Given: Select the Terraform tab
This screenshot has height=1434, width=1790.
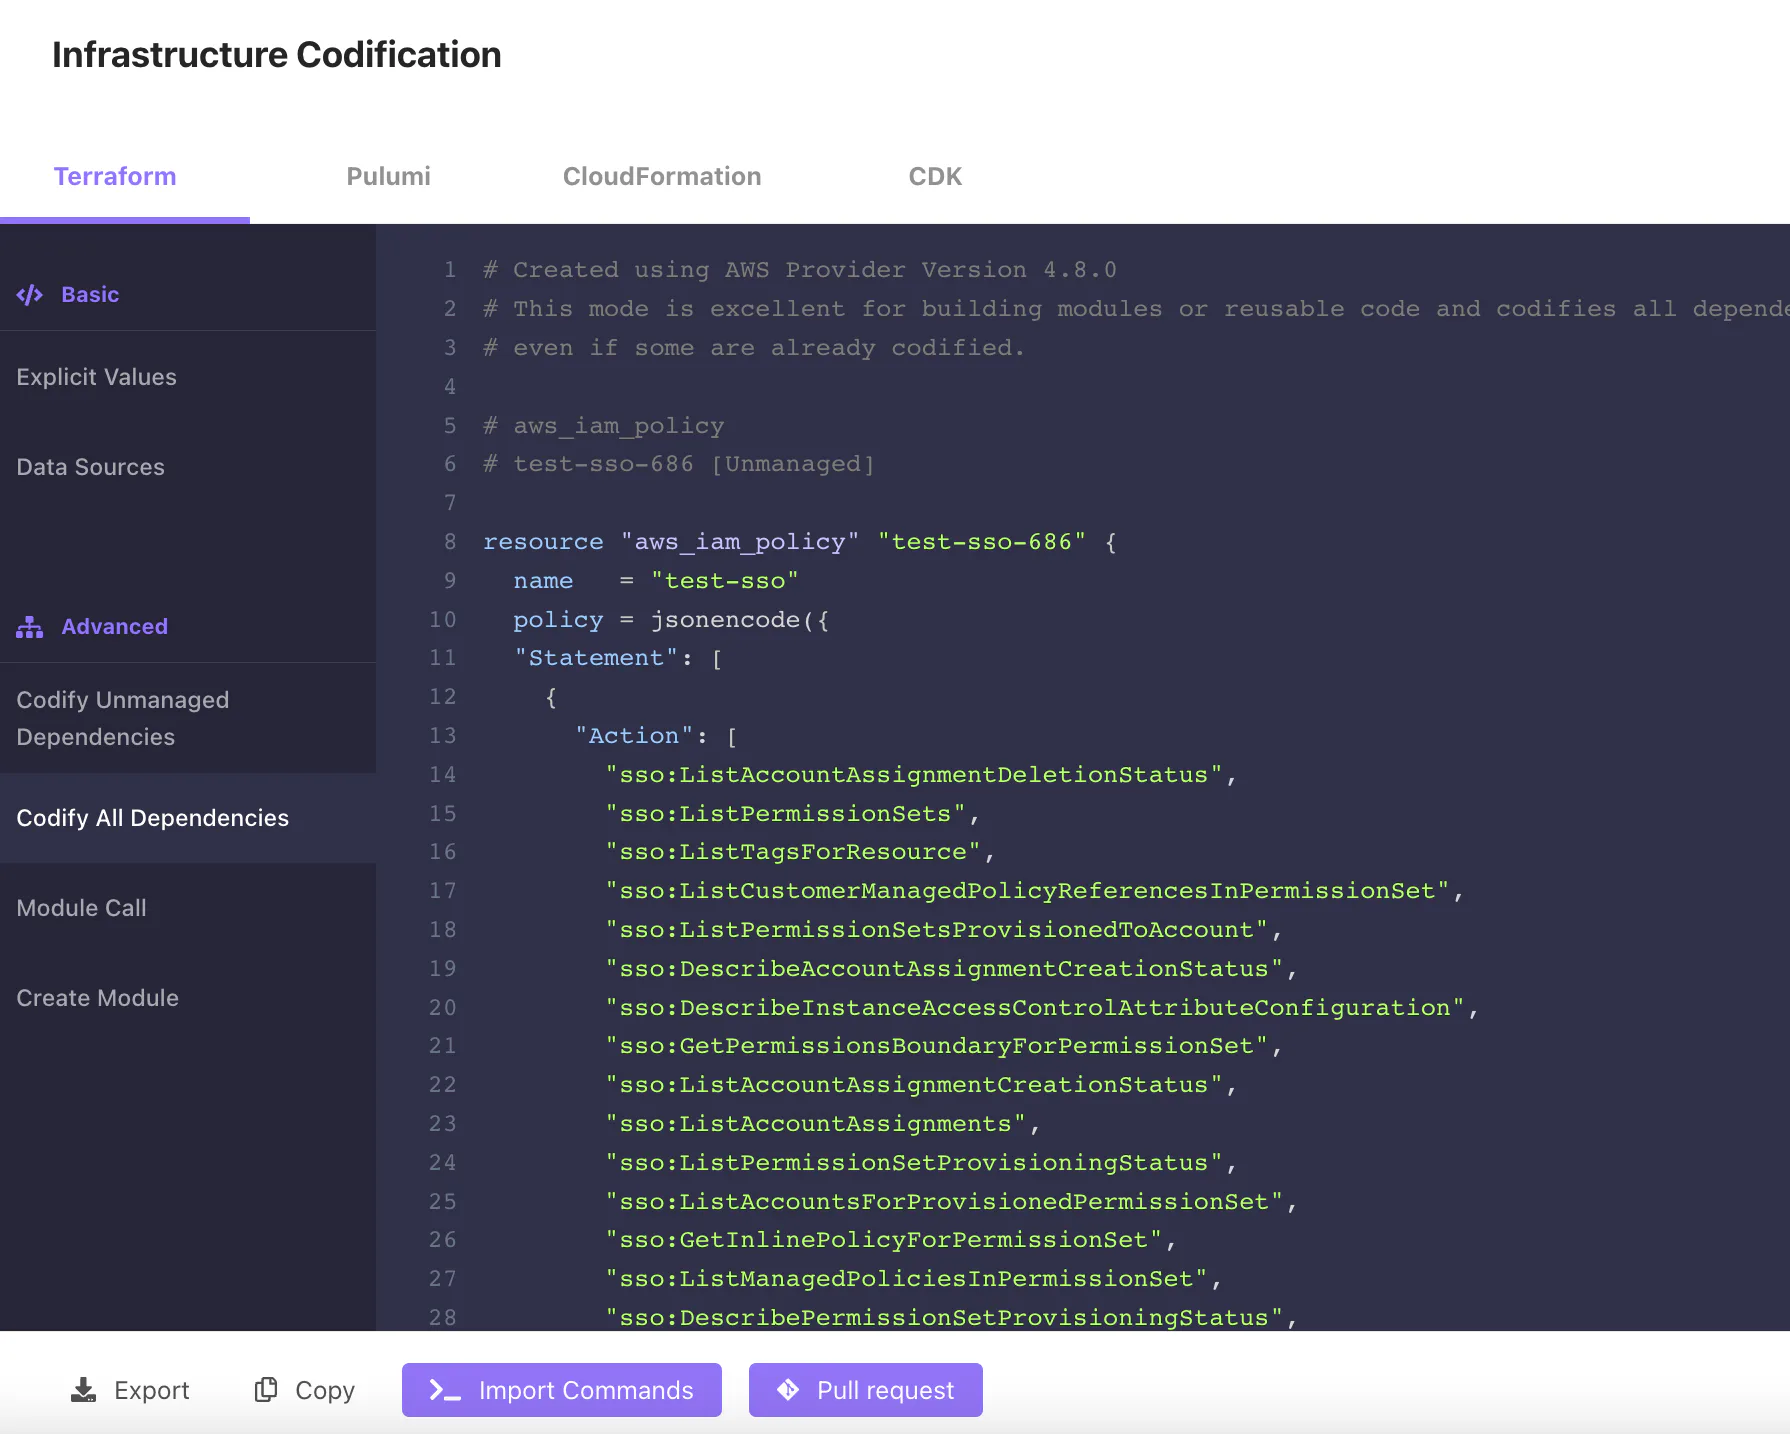Looking at the screenshot, I should point(115,177).
